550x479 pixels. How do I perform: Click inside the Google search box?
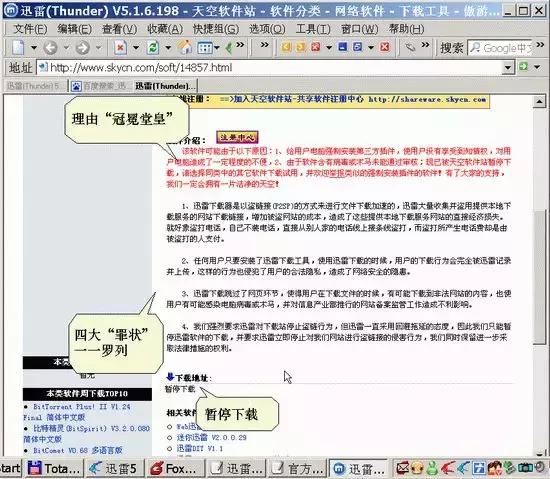pos(501,48)
